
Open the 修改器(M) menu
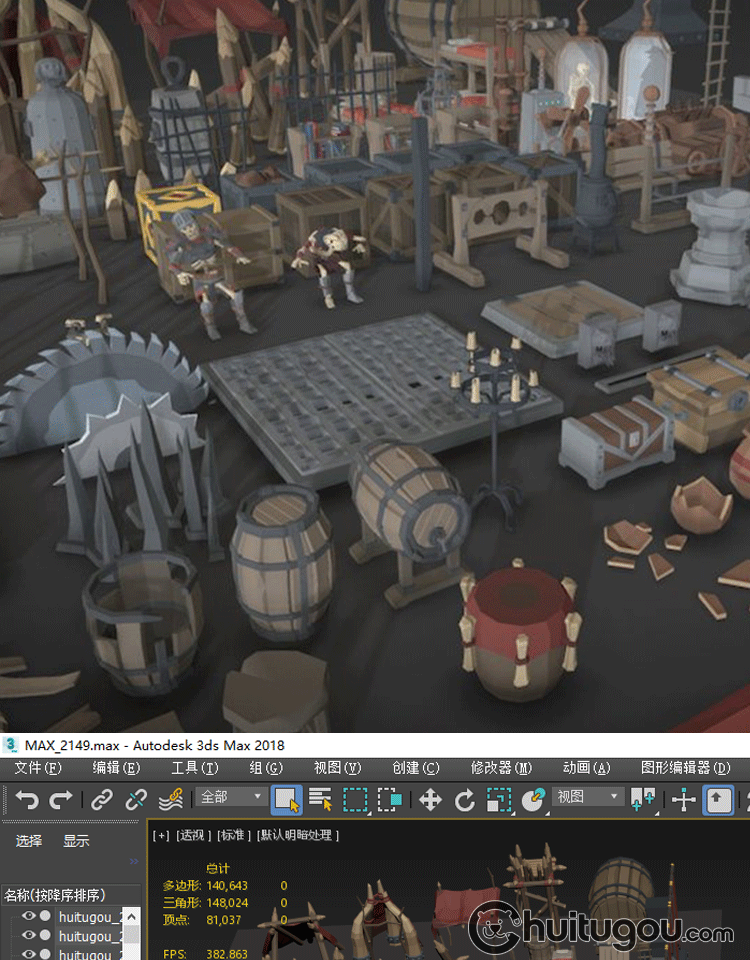tap(501, 768)
